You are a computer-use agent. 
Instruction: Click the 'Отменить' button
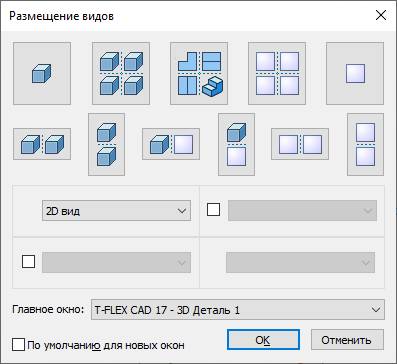(347, 340)
